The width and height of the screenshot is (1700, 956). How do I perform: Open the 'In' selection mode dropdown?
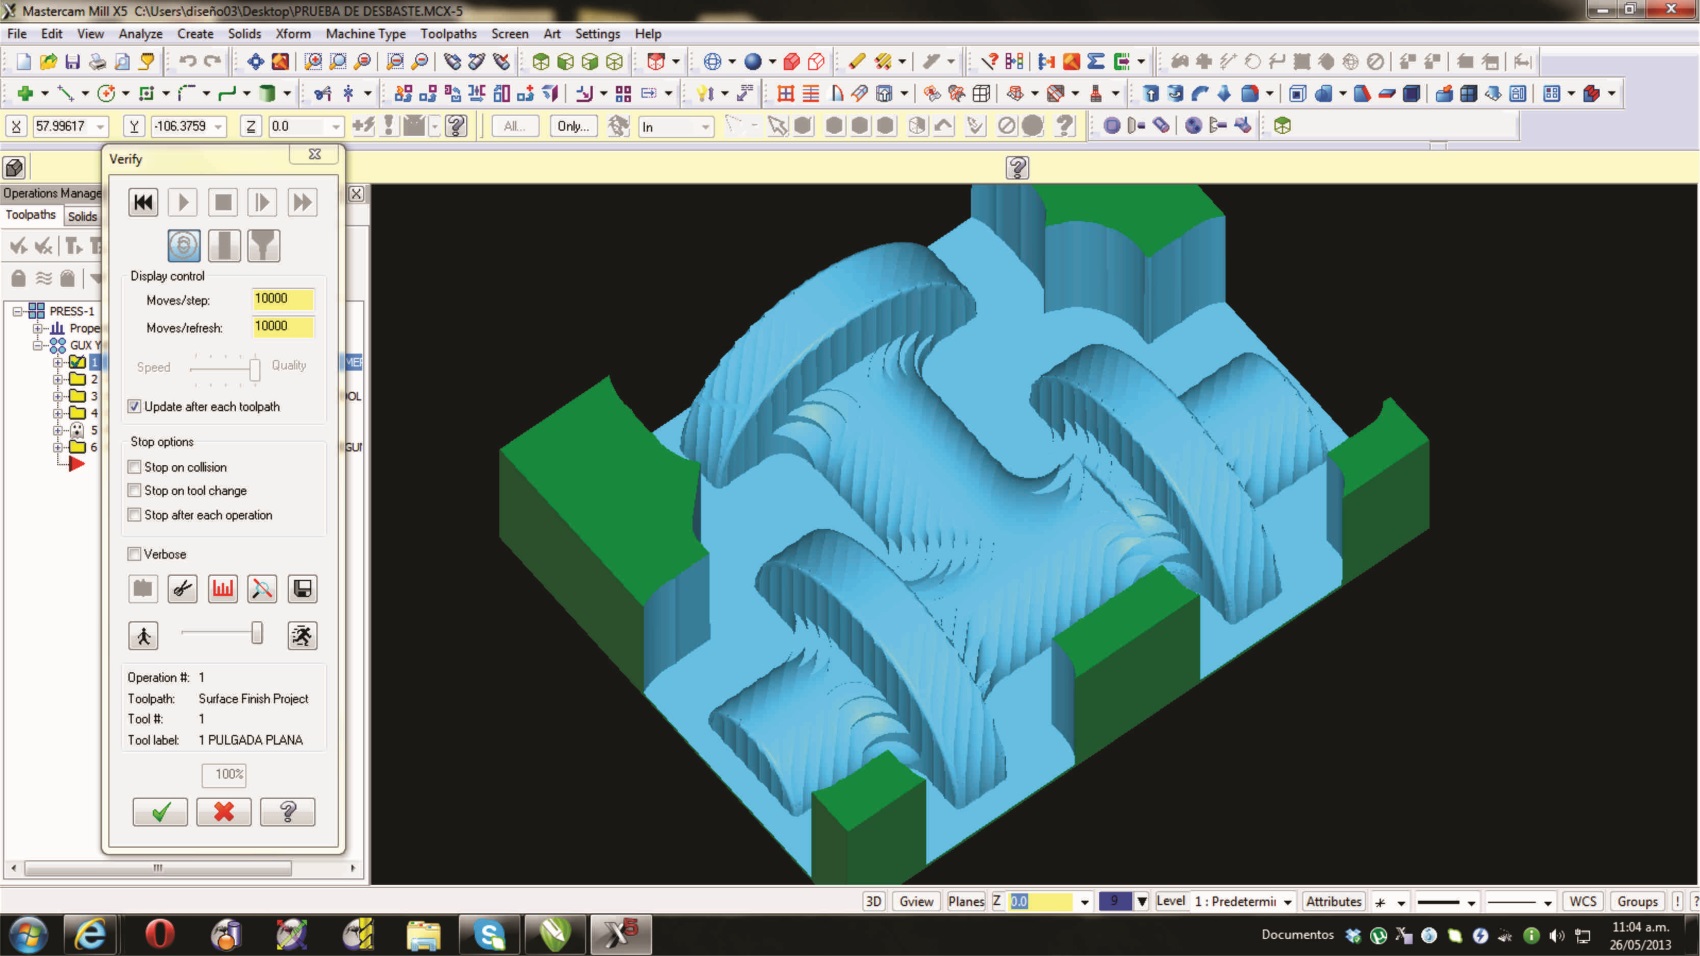click(x=706, y=127)
